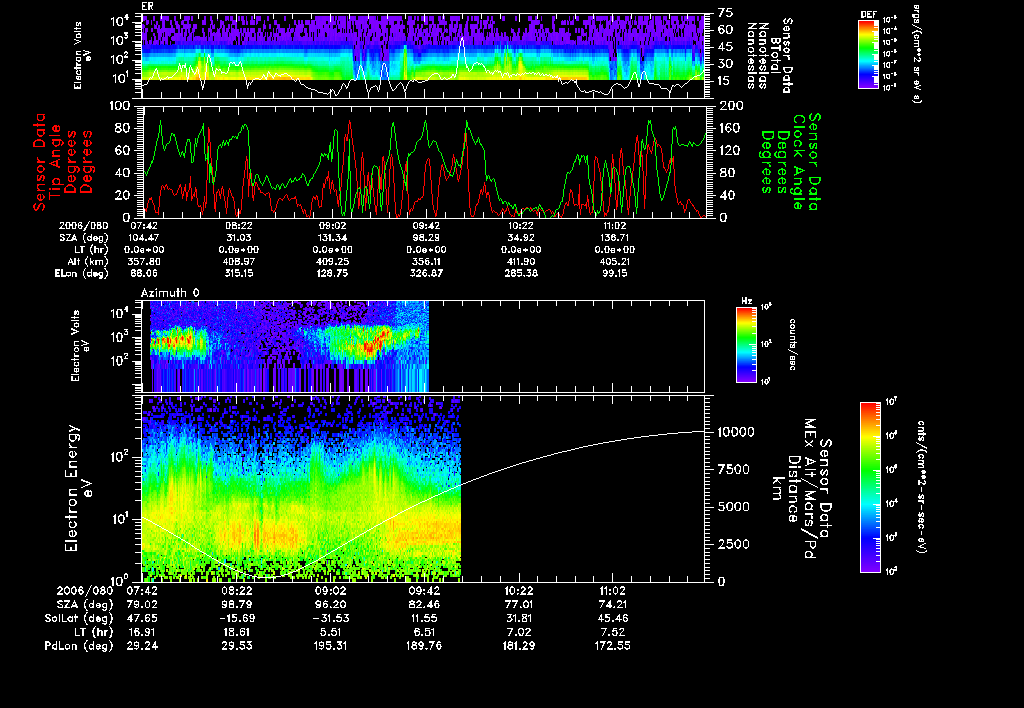Click the SZA value 74.21
The height and width of the screenshot is (708, 1024).
coord(614,604)
